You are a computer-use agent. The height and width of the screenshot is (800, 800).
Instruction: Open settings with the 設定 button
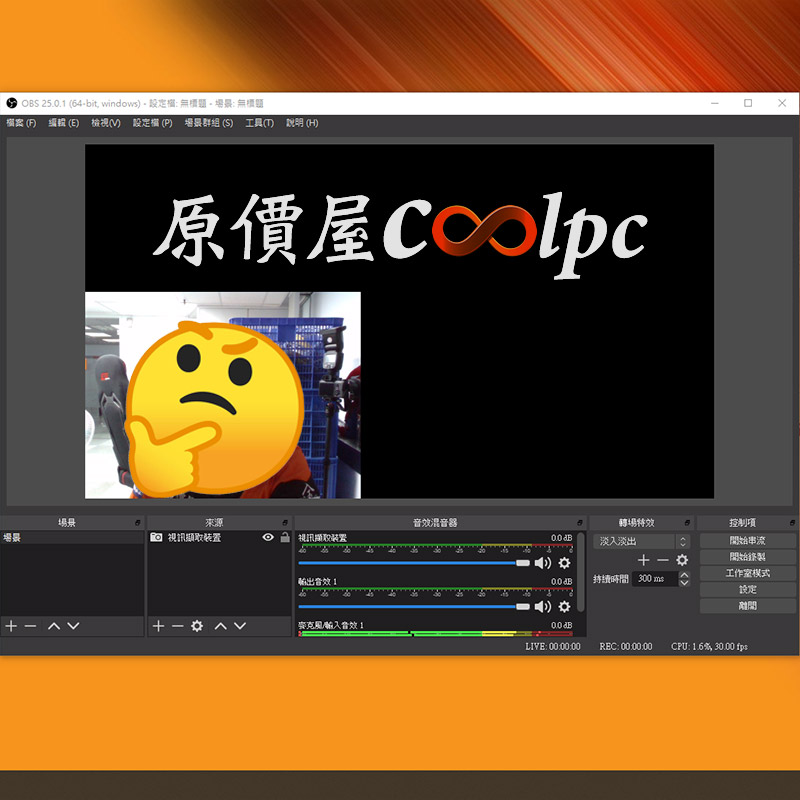748,589
